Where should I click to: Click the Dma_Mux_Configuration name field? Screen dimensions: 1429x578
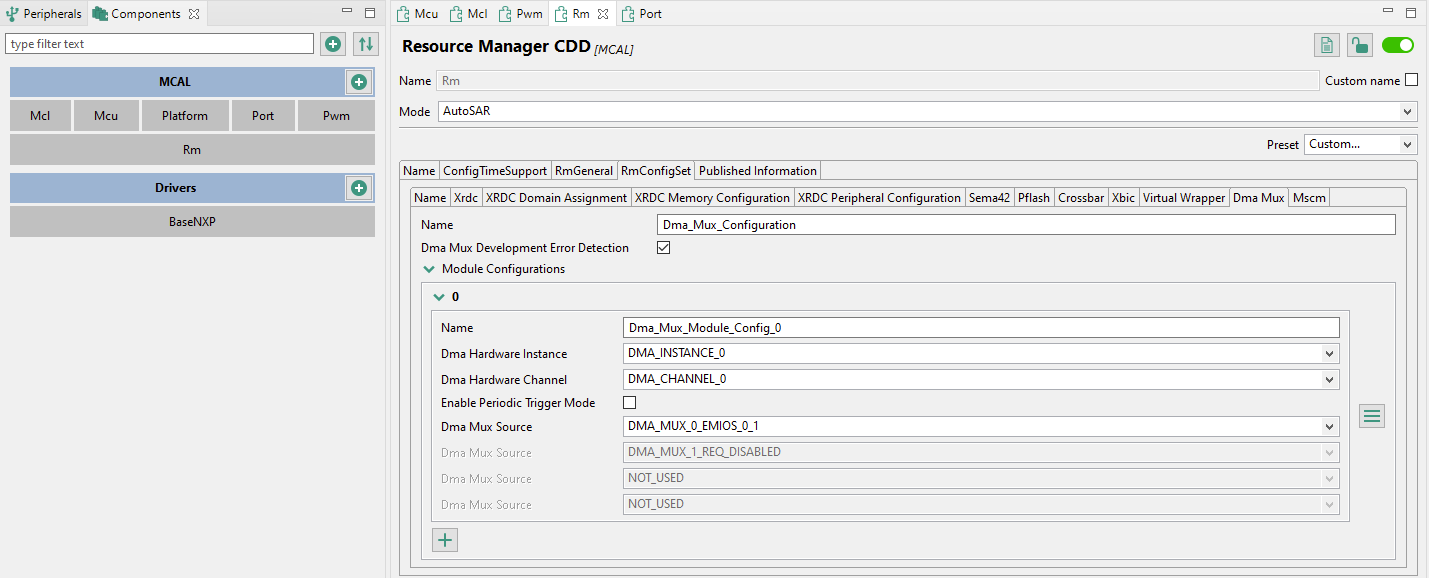[1025, 225]
